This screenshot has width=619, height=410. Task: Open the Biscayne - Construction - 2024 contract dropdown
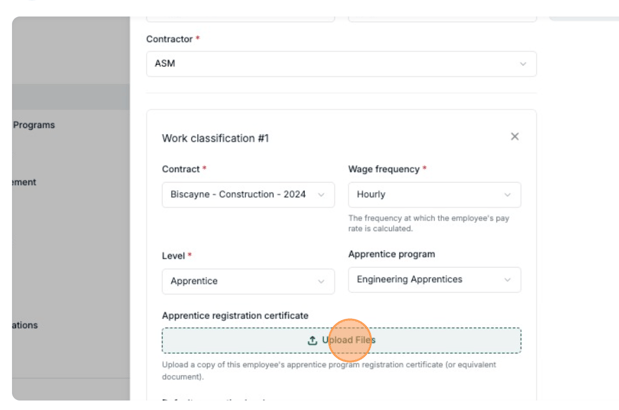coord(240,195)
